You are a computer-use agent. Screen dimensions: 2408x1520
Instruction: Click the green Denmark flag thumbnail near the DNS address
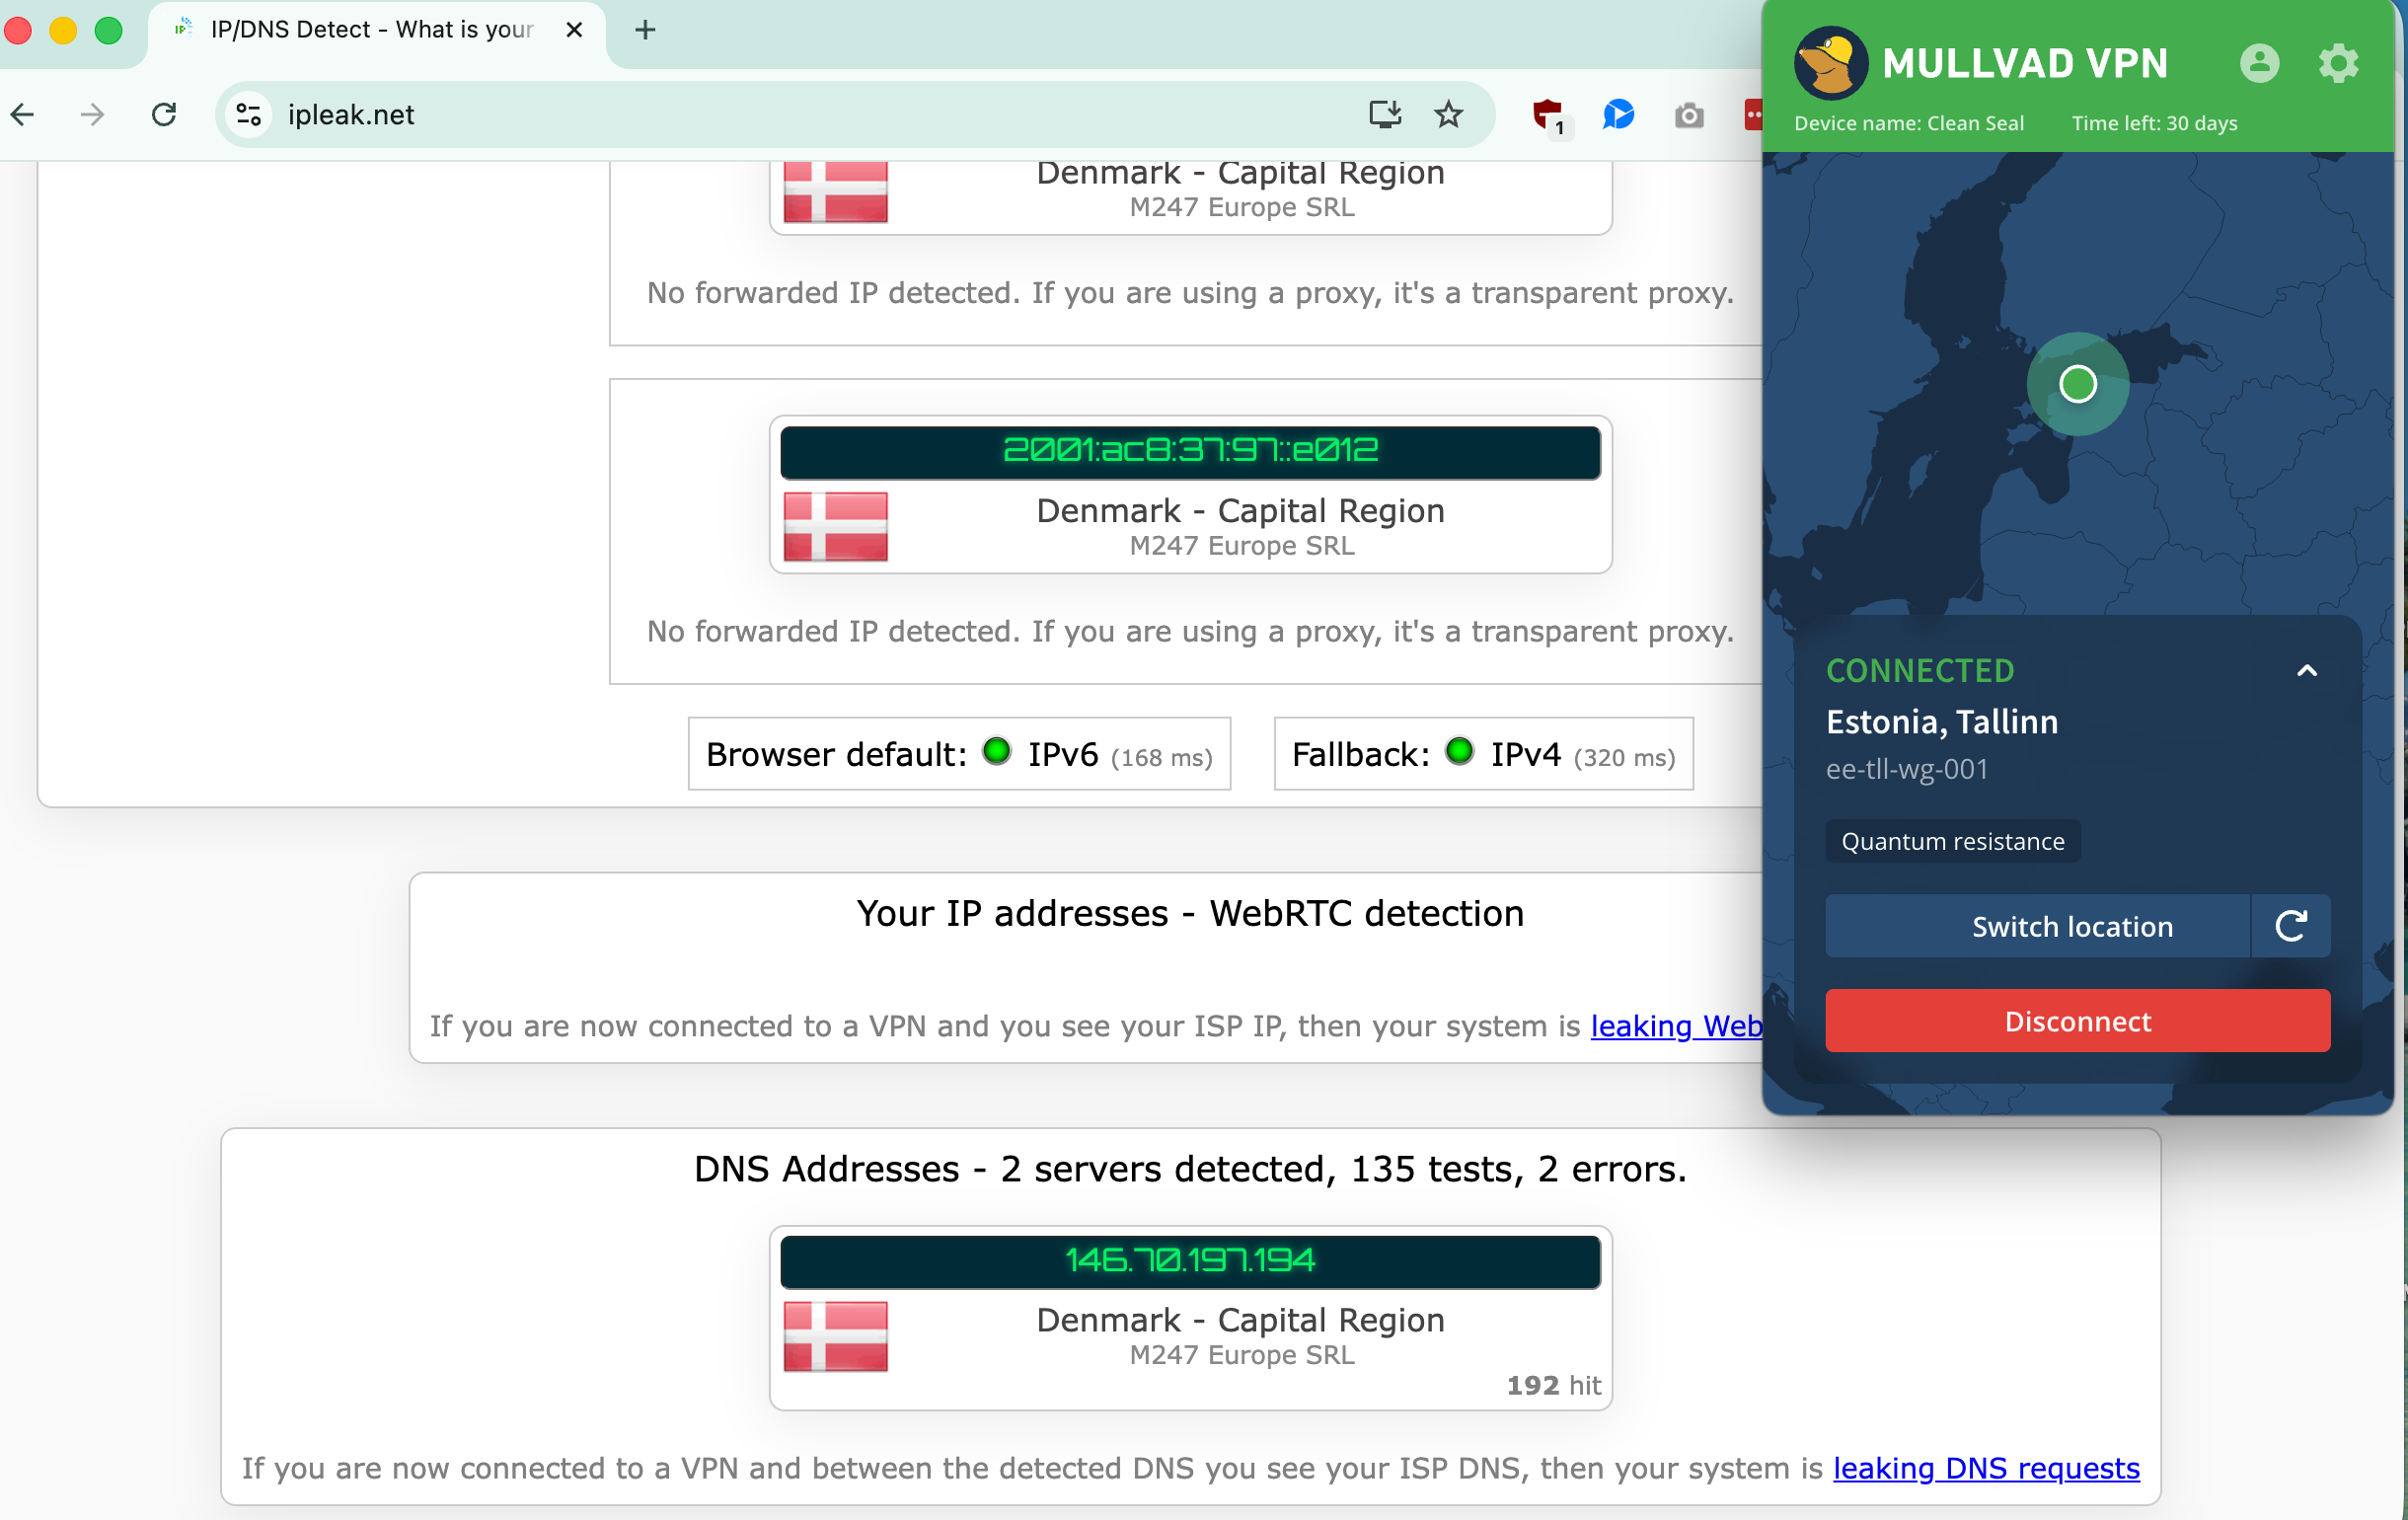pyautogui.click(x=836, y=1336)
